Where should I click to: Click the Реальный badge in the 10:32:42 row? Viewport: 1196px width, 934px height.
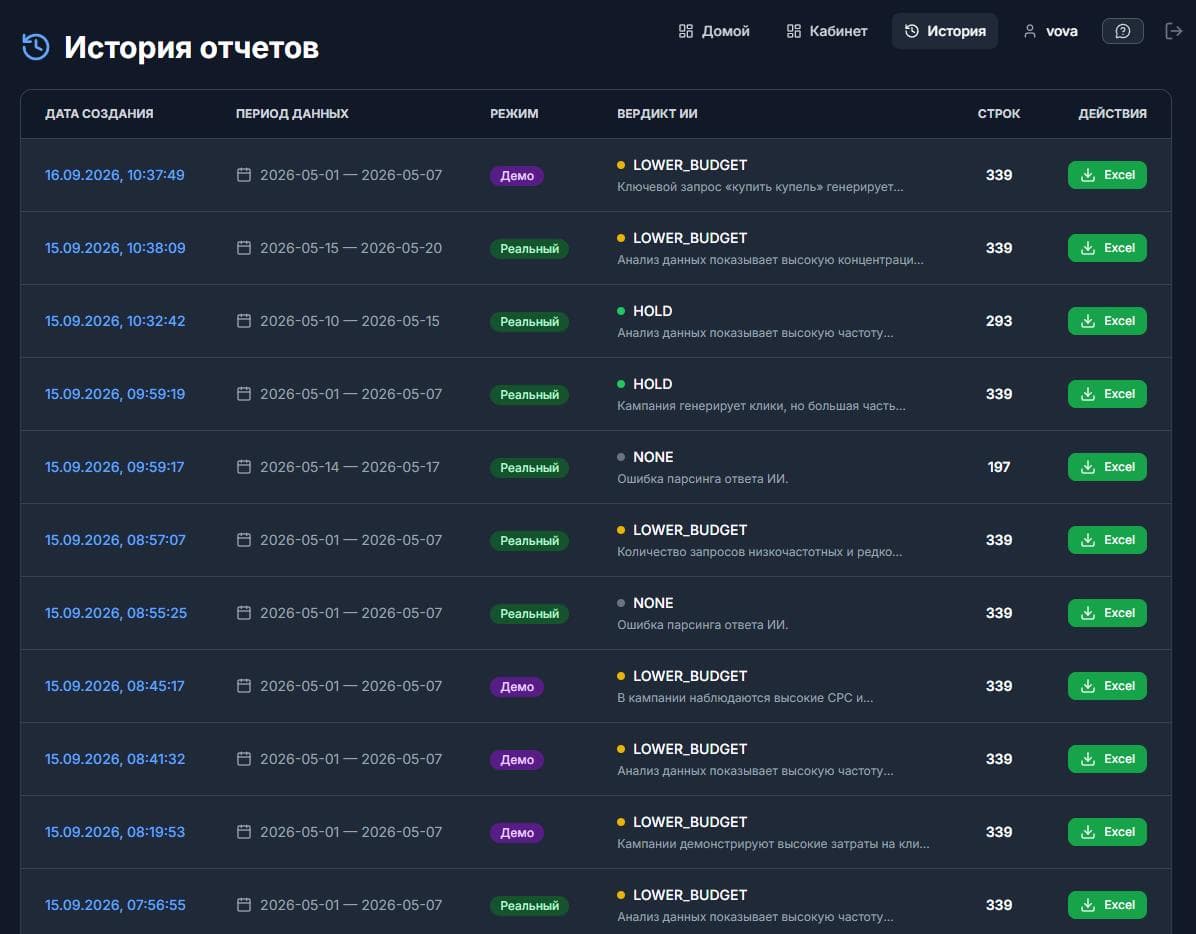(529, 322)
